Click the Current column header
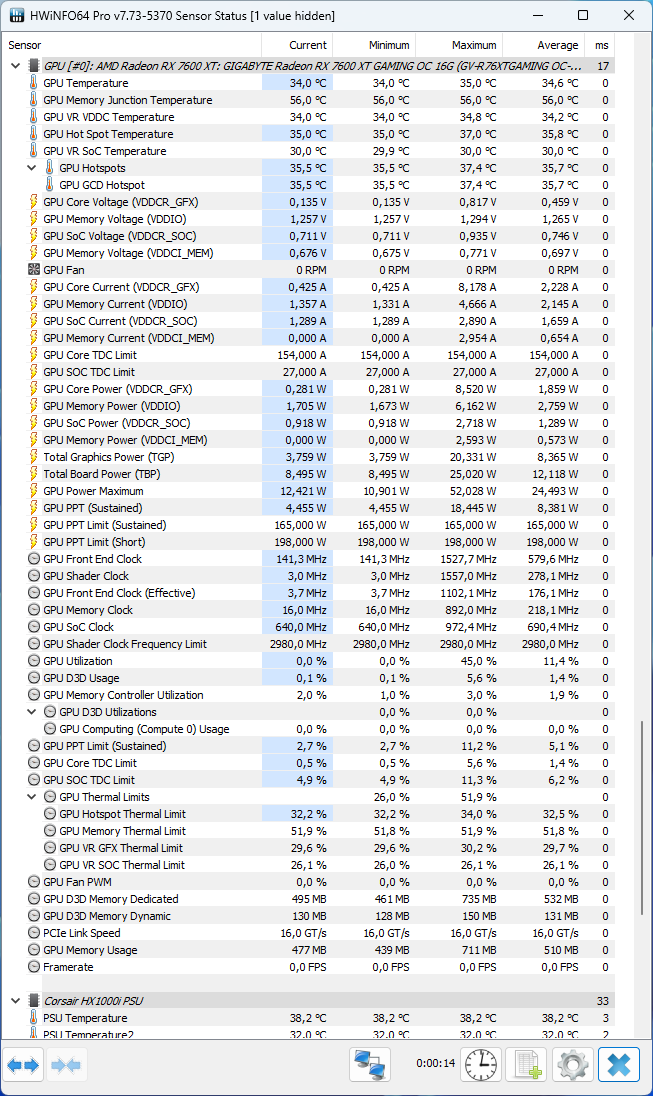The height and width of the screenshot is (1096, 653). tap(296, 45)
